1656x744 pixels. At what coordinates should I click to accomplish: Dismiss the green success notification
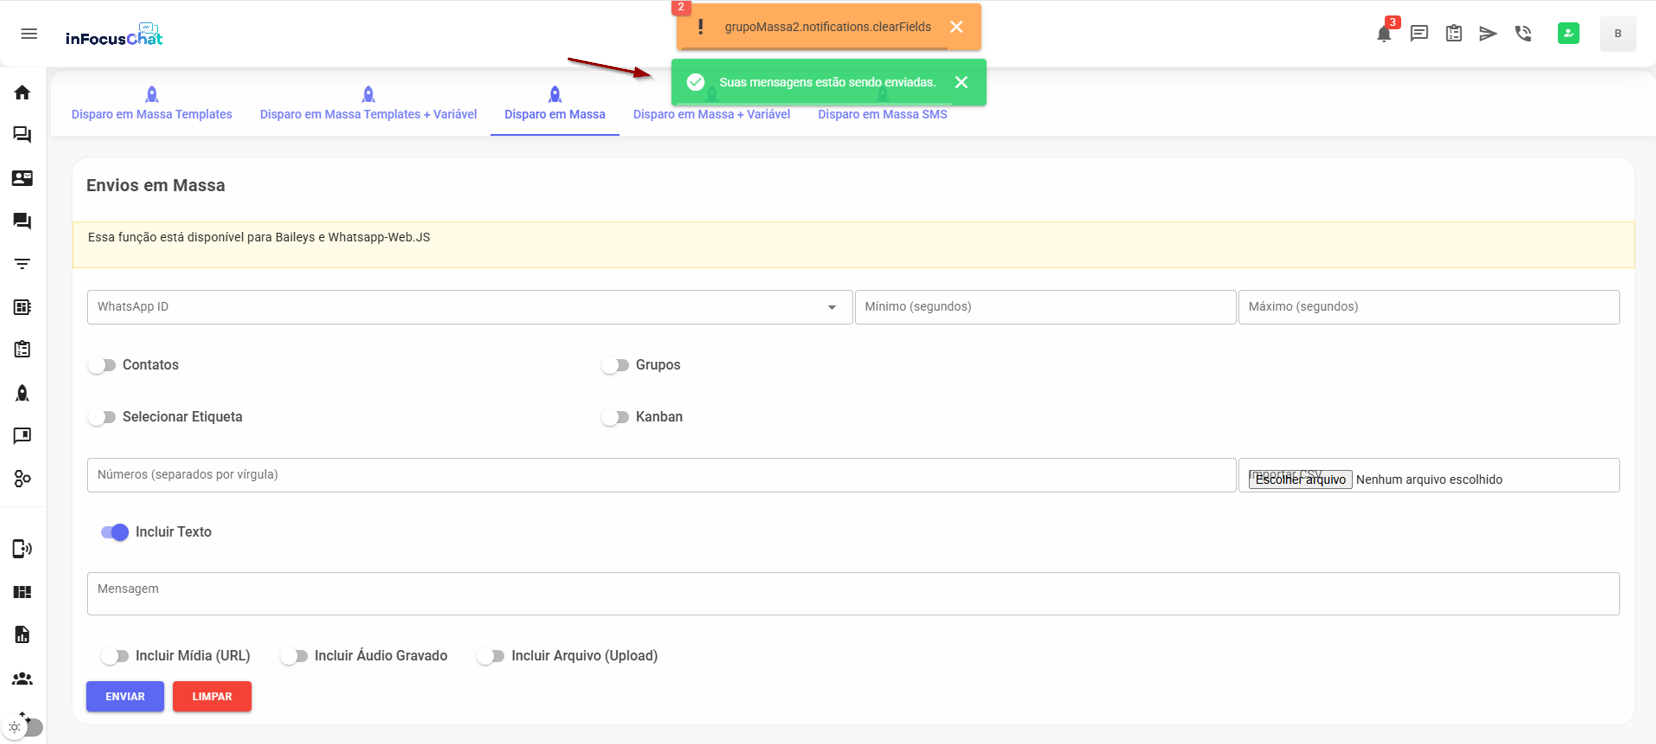click(x=961, y=82)
